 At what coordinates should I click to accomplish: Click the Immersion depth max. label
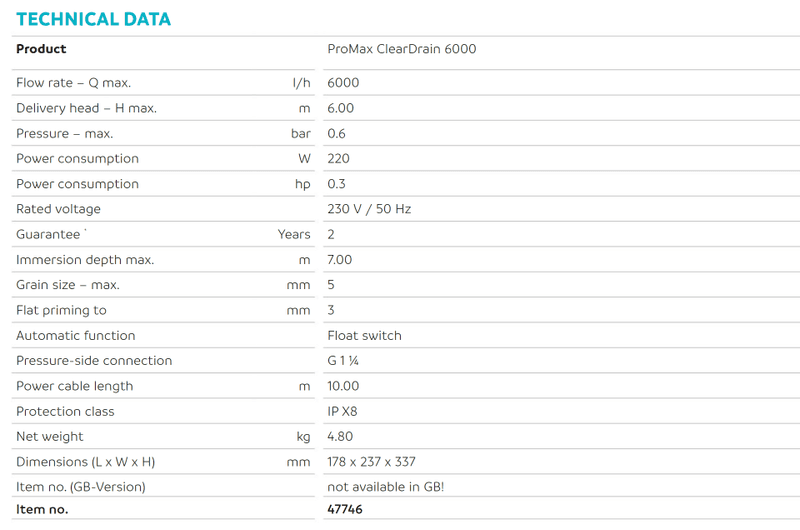coord(85,260)
